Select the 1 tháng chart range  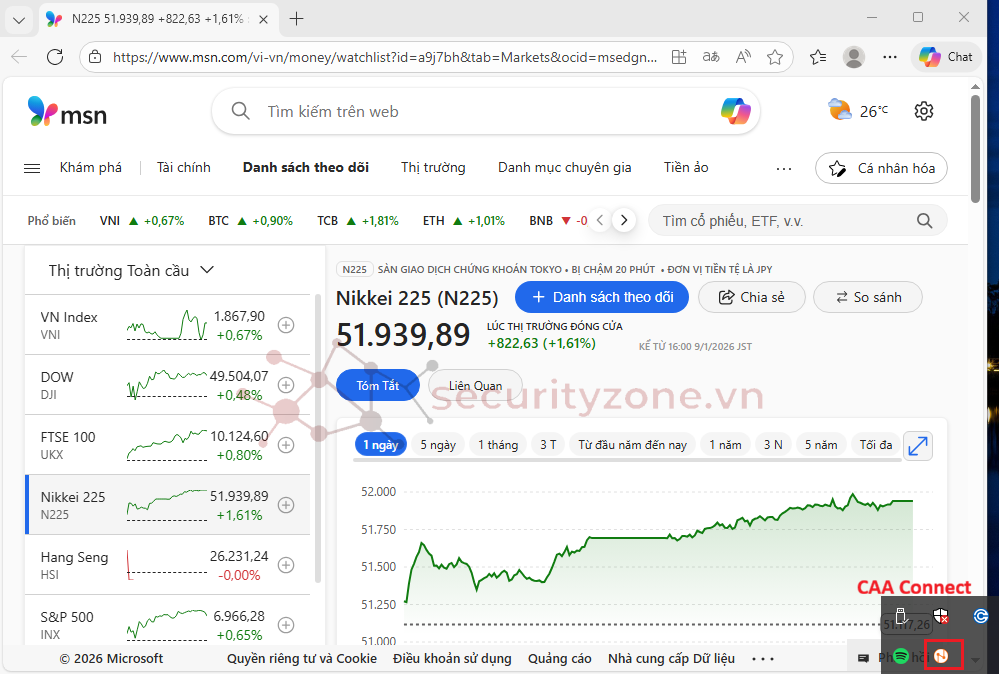[497, 445]
